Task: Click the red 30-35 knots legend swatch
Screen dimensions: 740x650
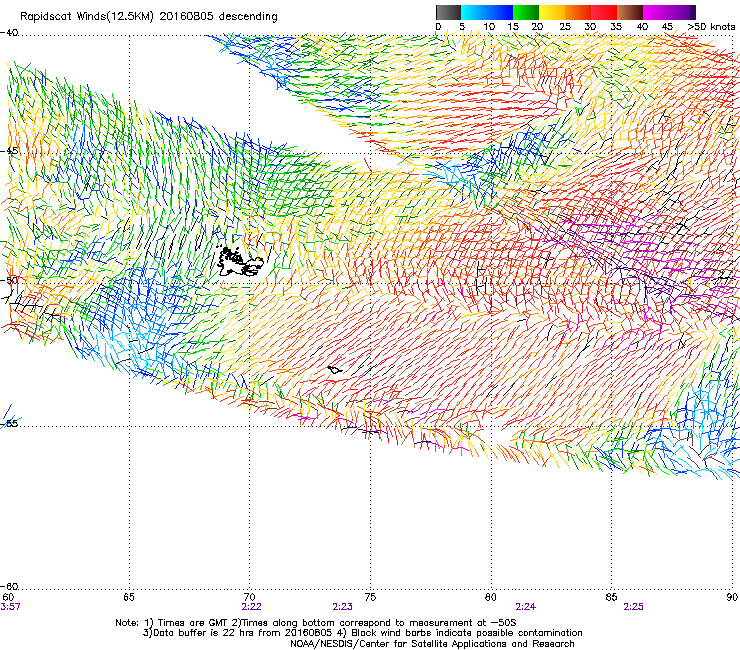Action: coord(604,12)
